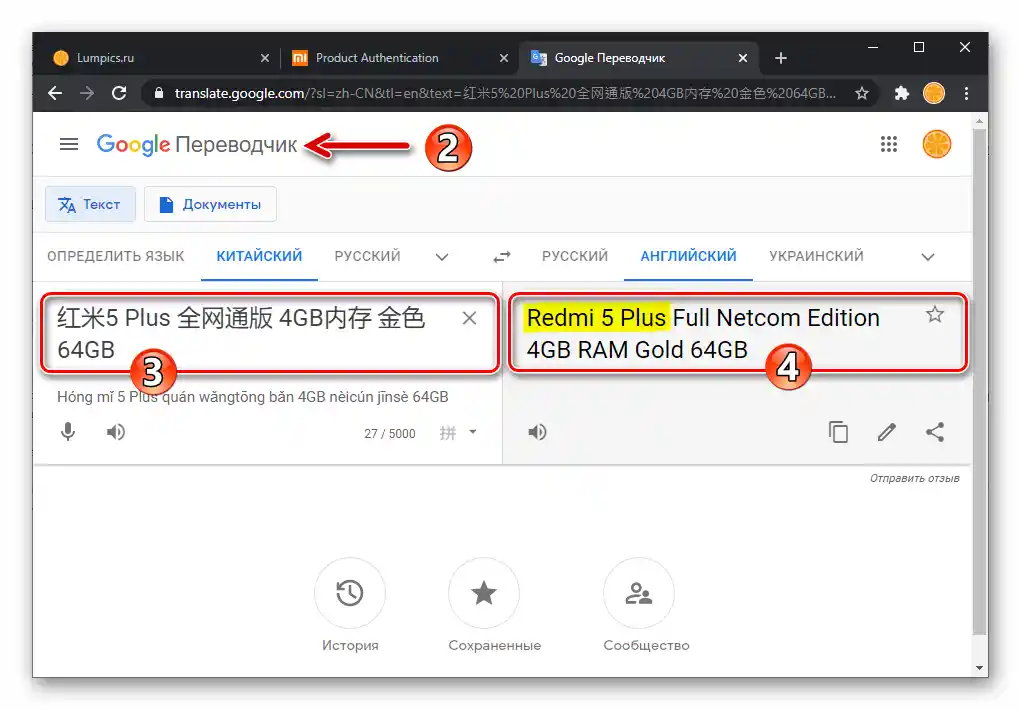1021x710 pixels.
Task: Open the orange Google account avatar
Action: click(936, 144)
